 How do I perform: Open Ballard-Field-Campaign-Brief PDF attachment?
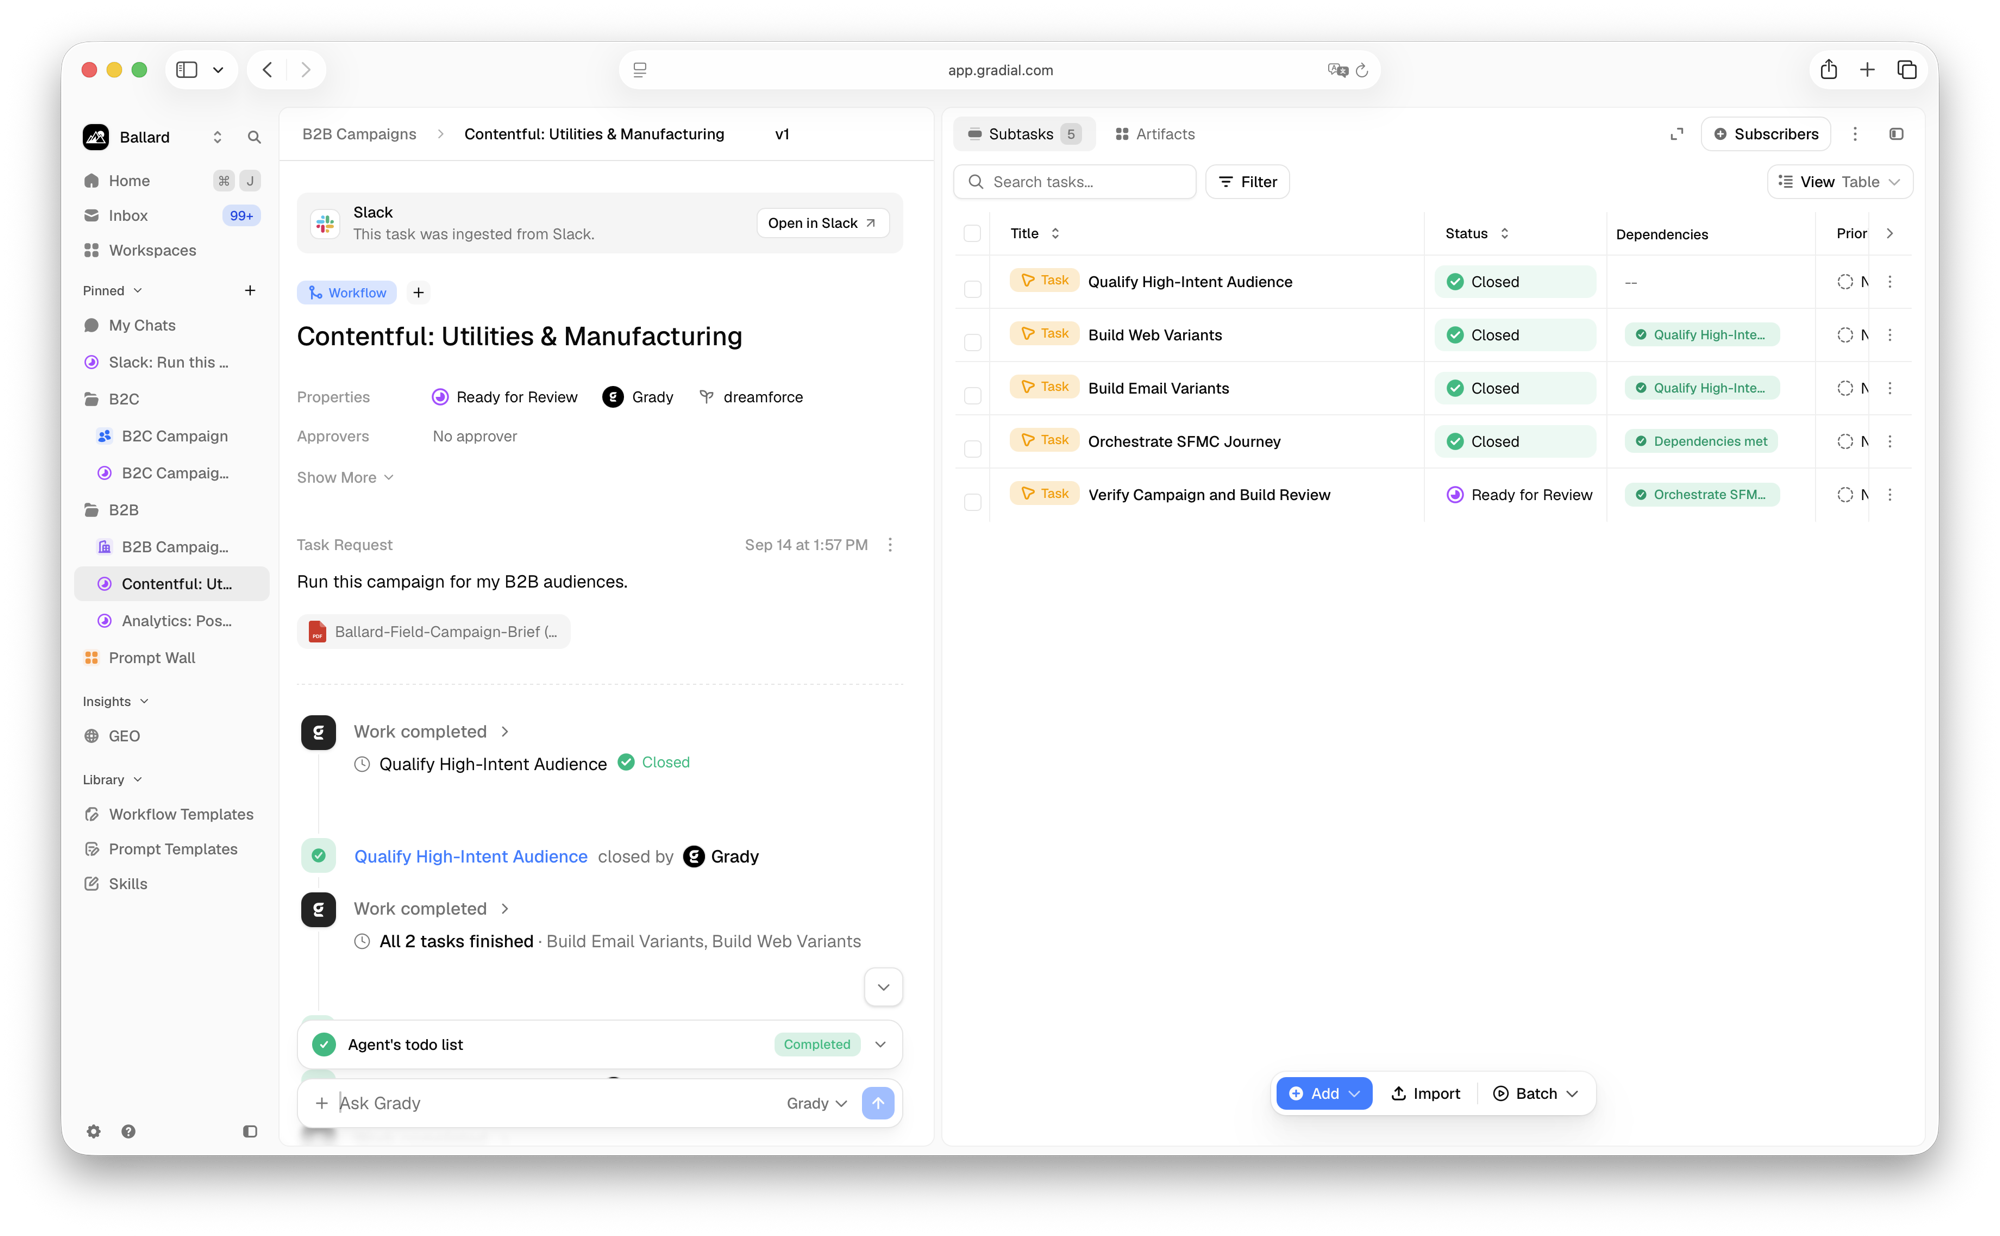pos(433,632)
